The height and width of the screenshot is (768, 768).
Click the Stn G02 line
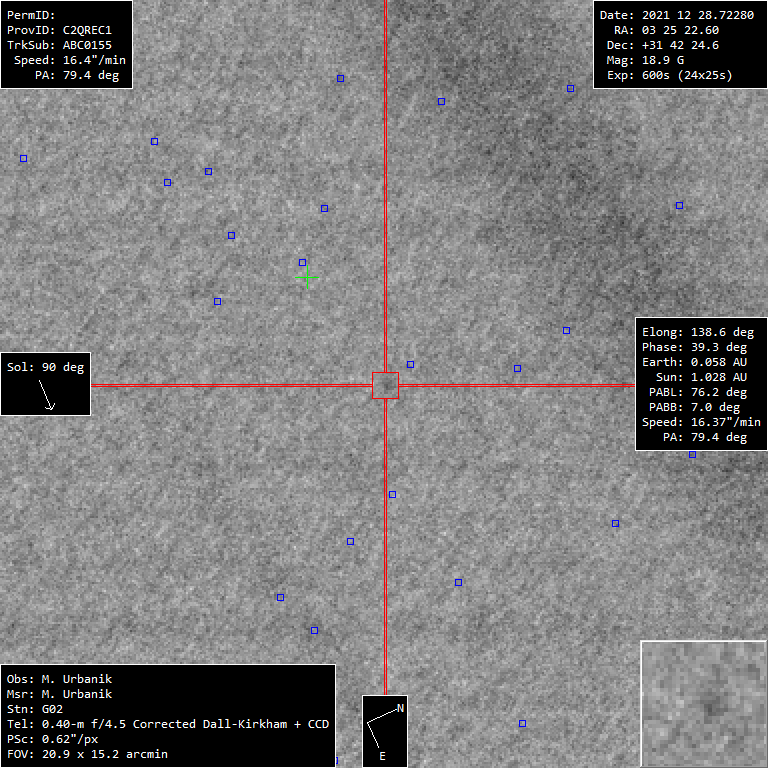(x=35, y=709)
